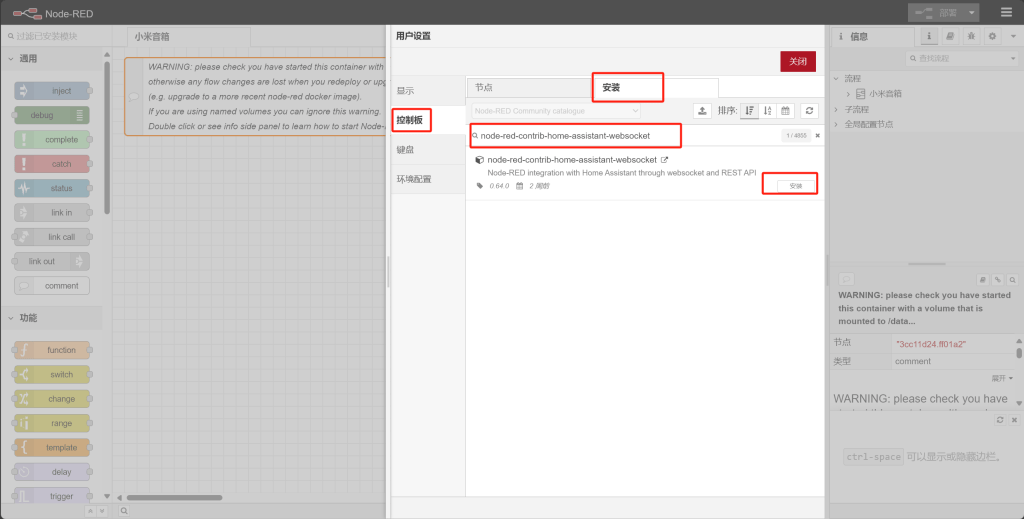Viewport: 1024px width, 519px height.
Task: Open the configuration gear sidebar icon
Action: (x=992, y=37)
